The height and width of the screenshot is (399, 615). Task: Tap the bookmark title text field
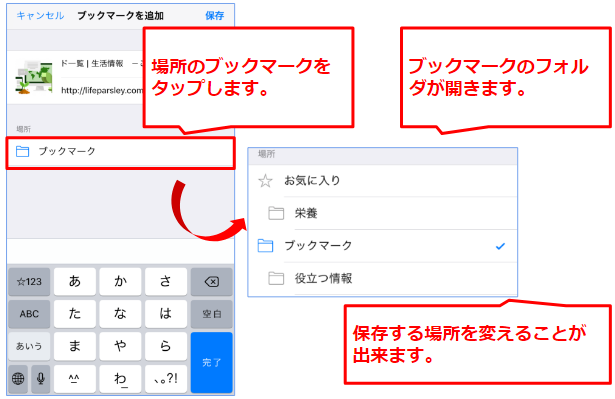pyautogui.click(x=102, y=63)
